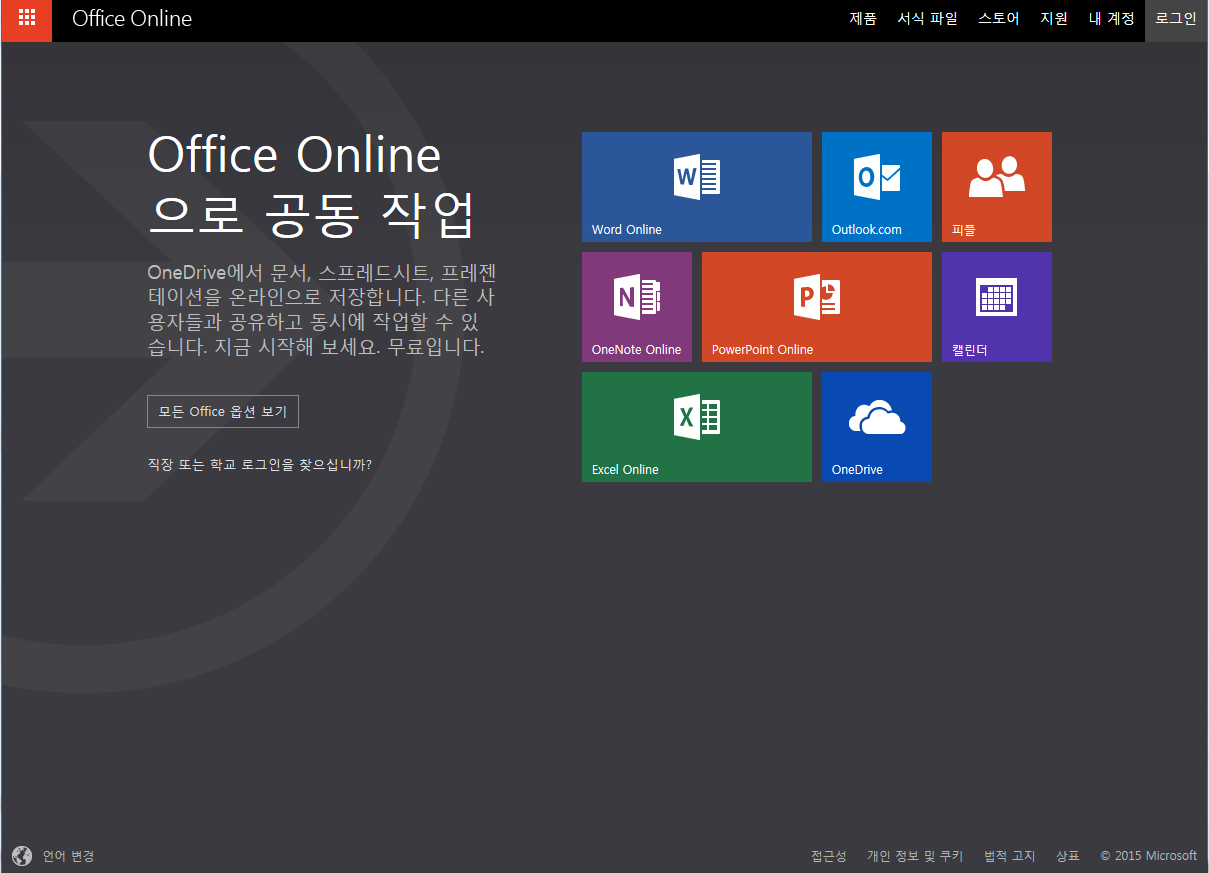
Task: Open the Calendar (캘린더) tile icon
Action: coord(997,297)
